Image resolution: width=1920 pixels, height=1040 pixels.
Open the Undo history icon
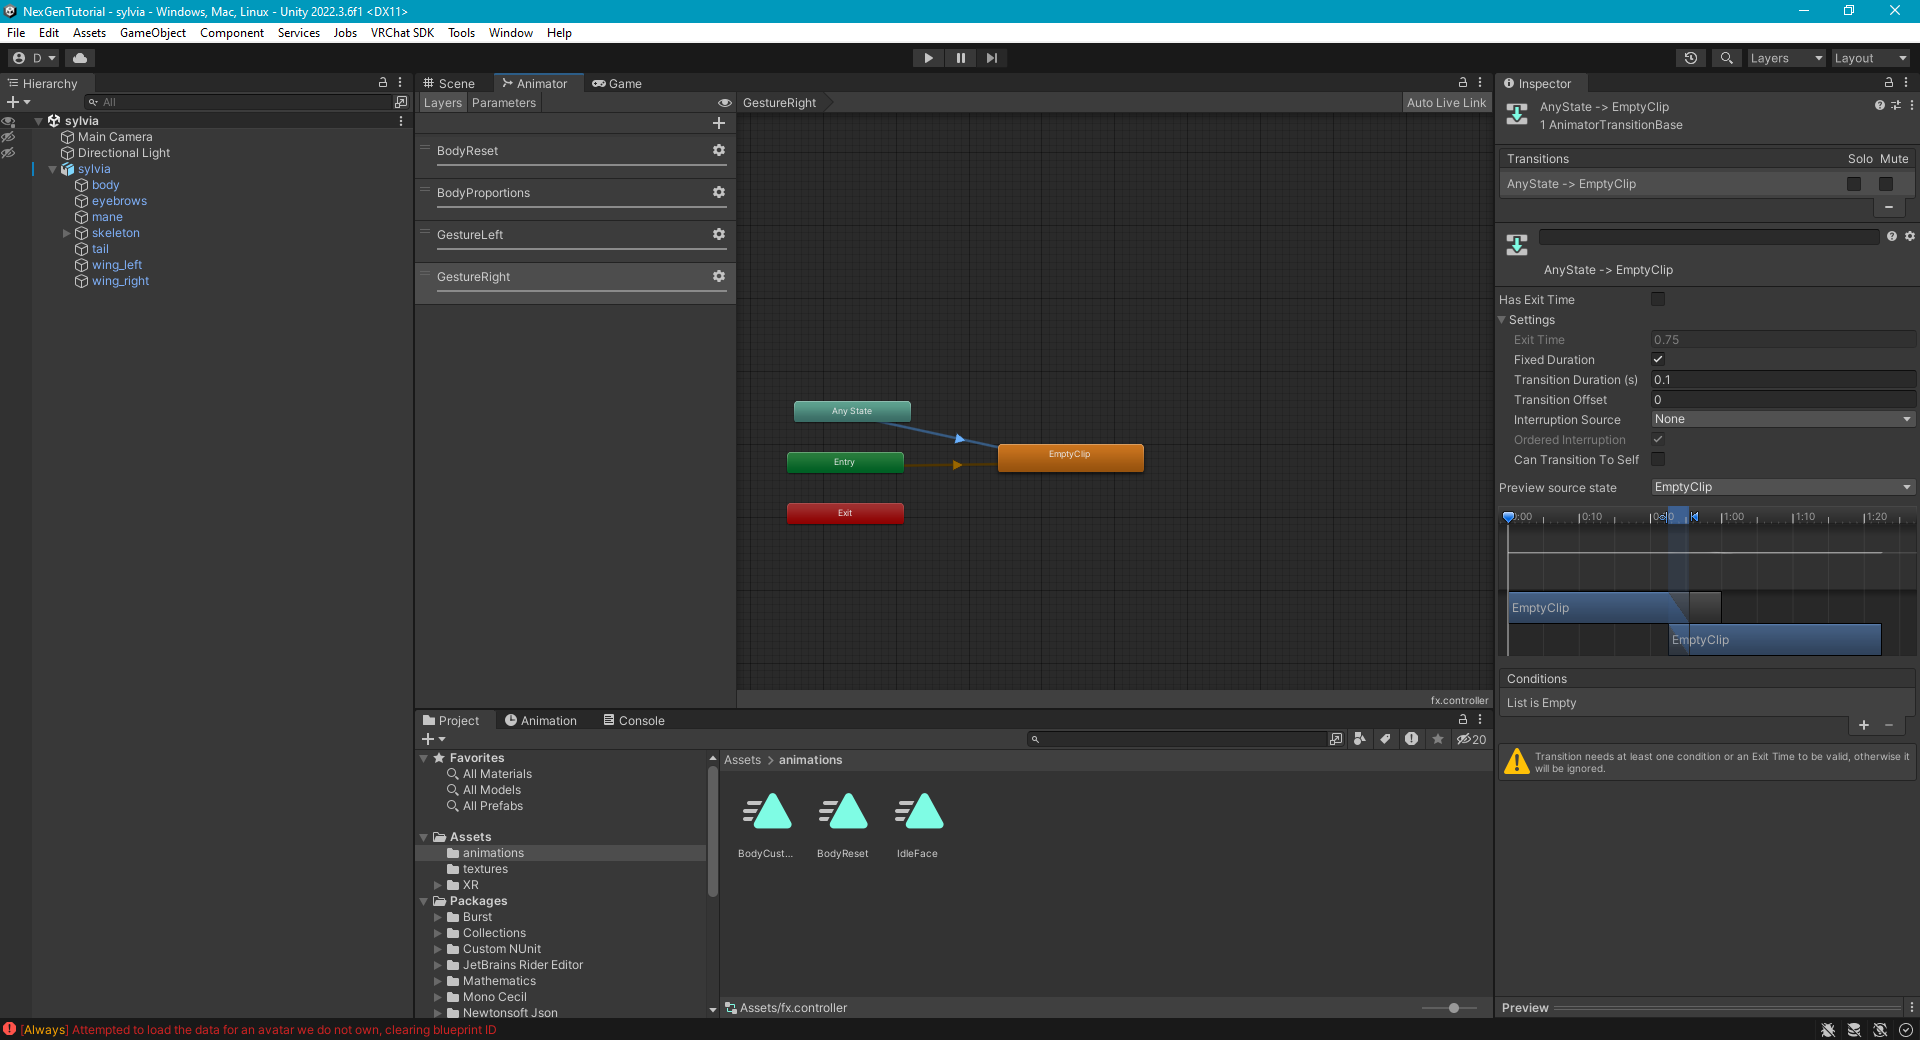click(x=1691, y=58)
